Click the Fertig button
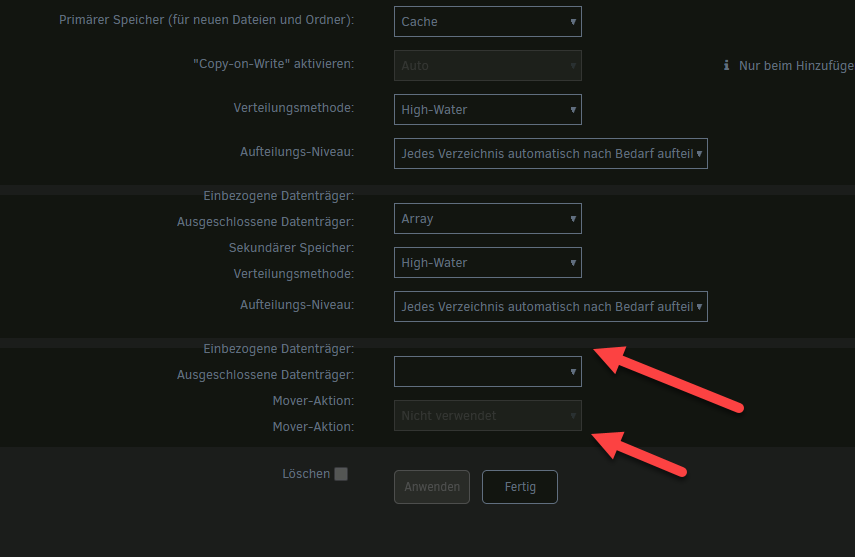 click(x=520, y=487)
